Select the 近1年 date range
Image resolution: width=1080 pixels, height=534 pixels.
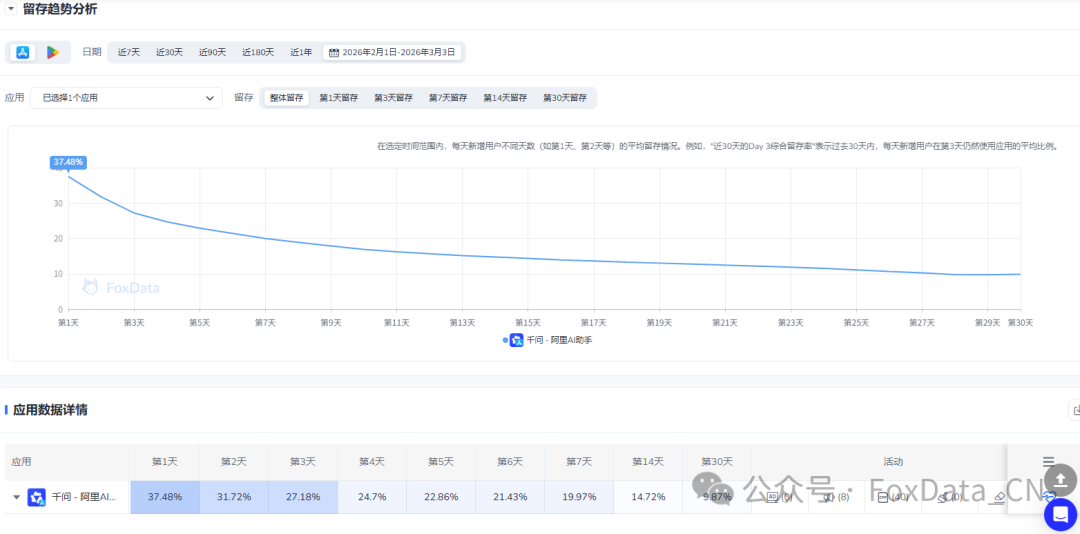tap(301, 52)
